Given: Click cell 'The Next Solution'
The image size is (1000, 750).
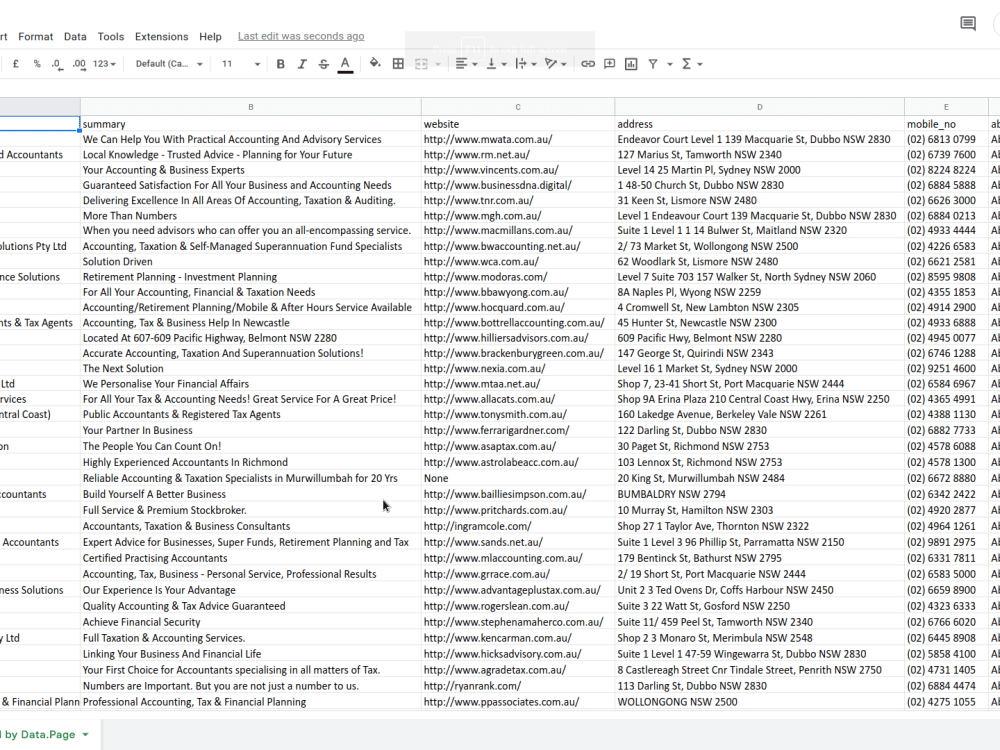Looking at the screenshot, I should (251, 369).
